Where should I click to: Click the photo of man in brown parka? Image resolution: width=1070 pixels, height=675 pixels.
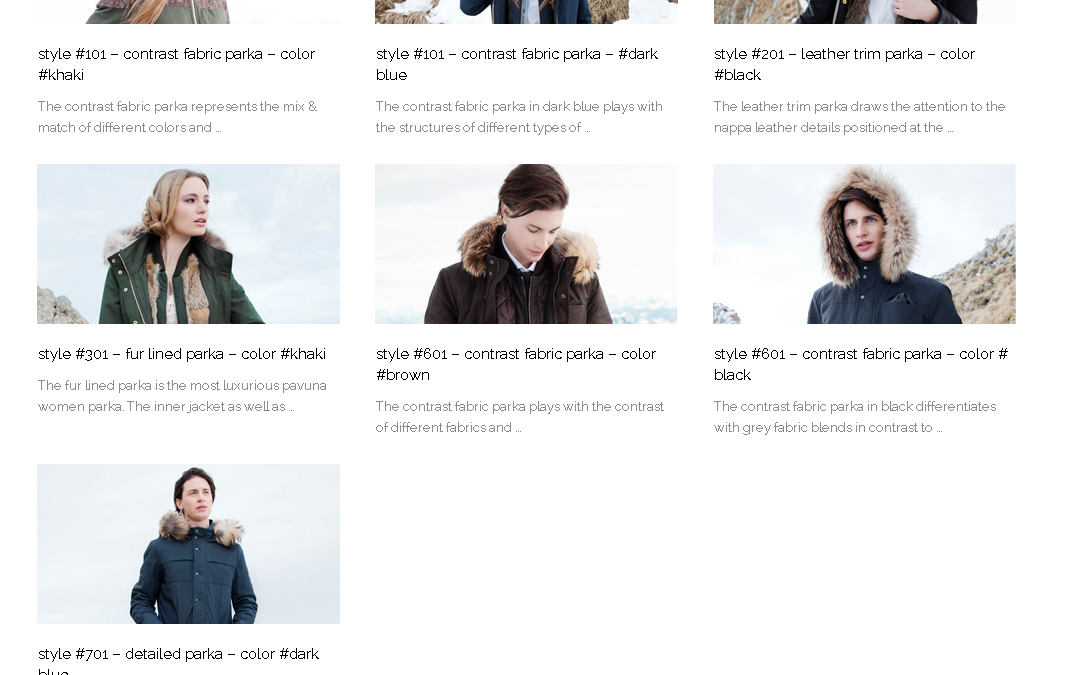(x=526, y=244)
